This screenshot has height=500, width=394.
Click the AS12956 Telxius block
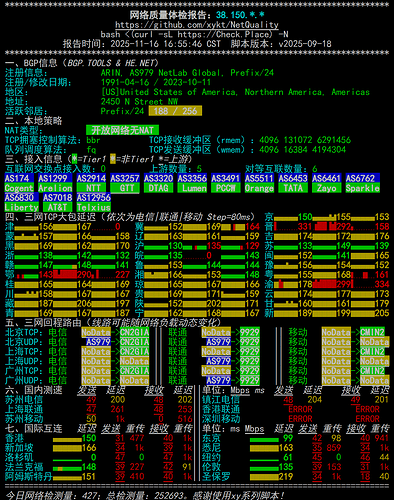tap(94, 202)
